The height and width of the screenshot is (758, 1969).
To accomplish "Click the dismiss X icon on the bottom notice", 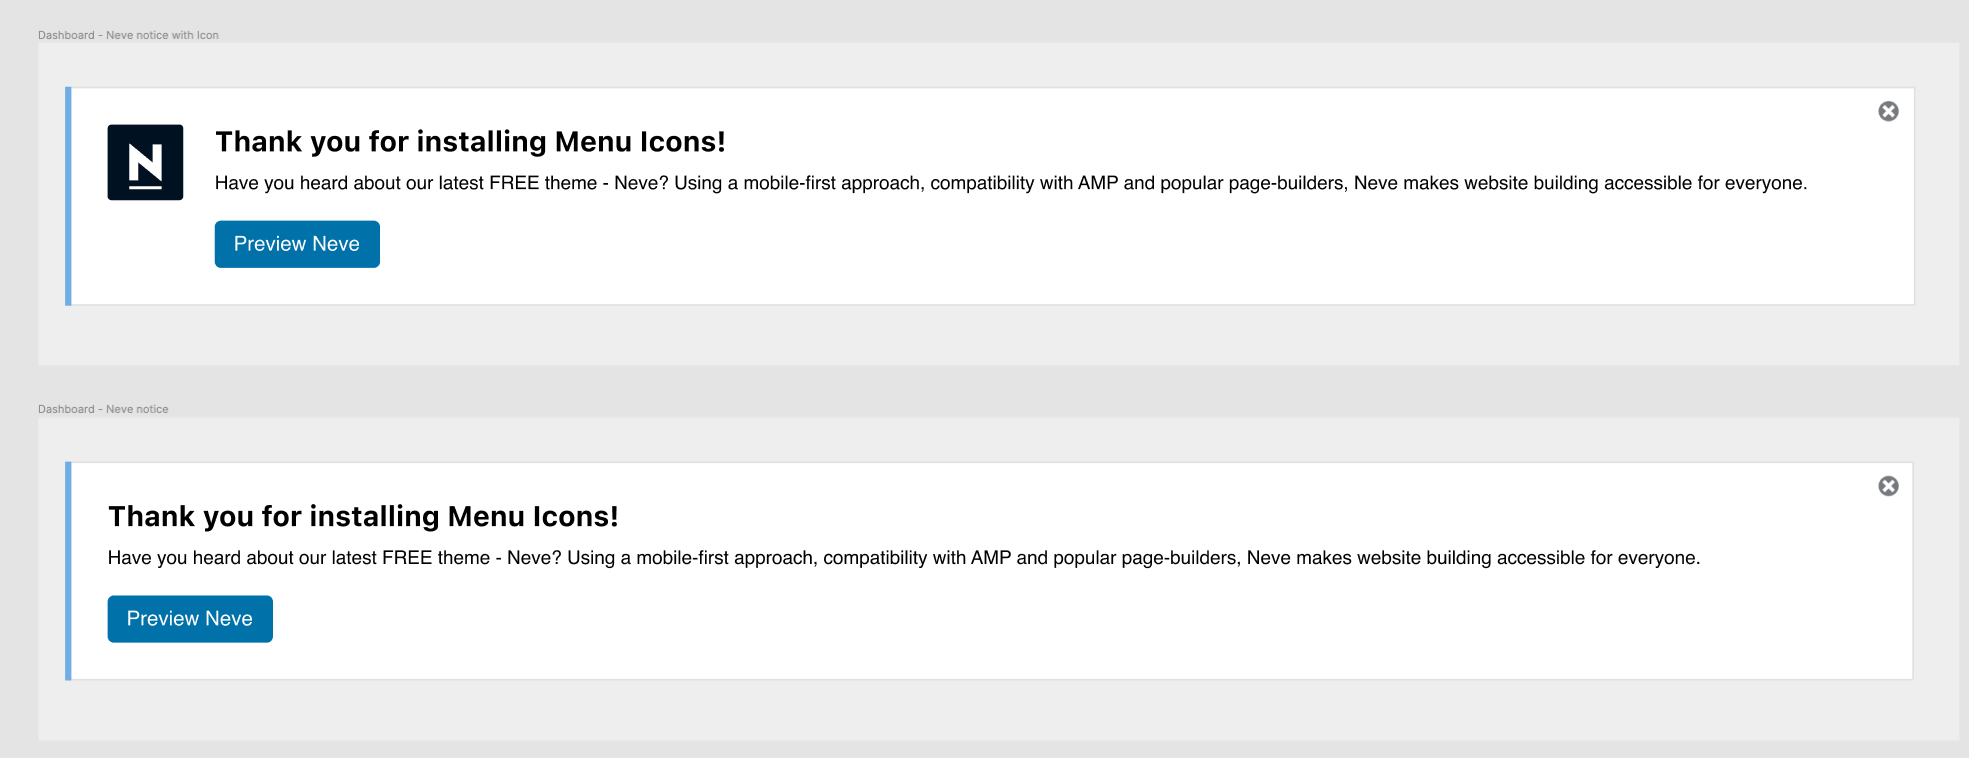I will 1888,485.
